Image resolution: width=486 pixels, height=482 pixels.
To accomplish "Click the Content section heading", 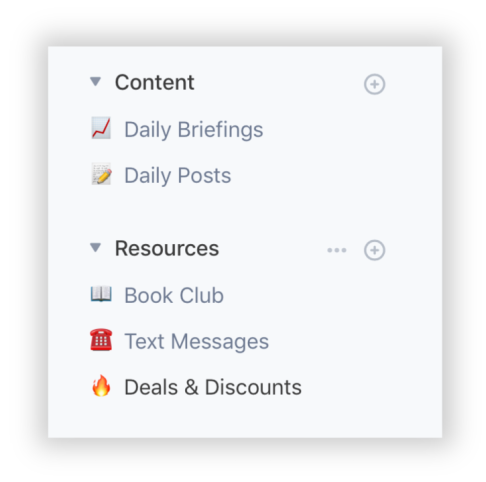I will tap(155, 82).
